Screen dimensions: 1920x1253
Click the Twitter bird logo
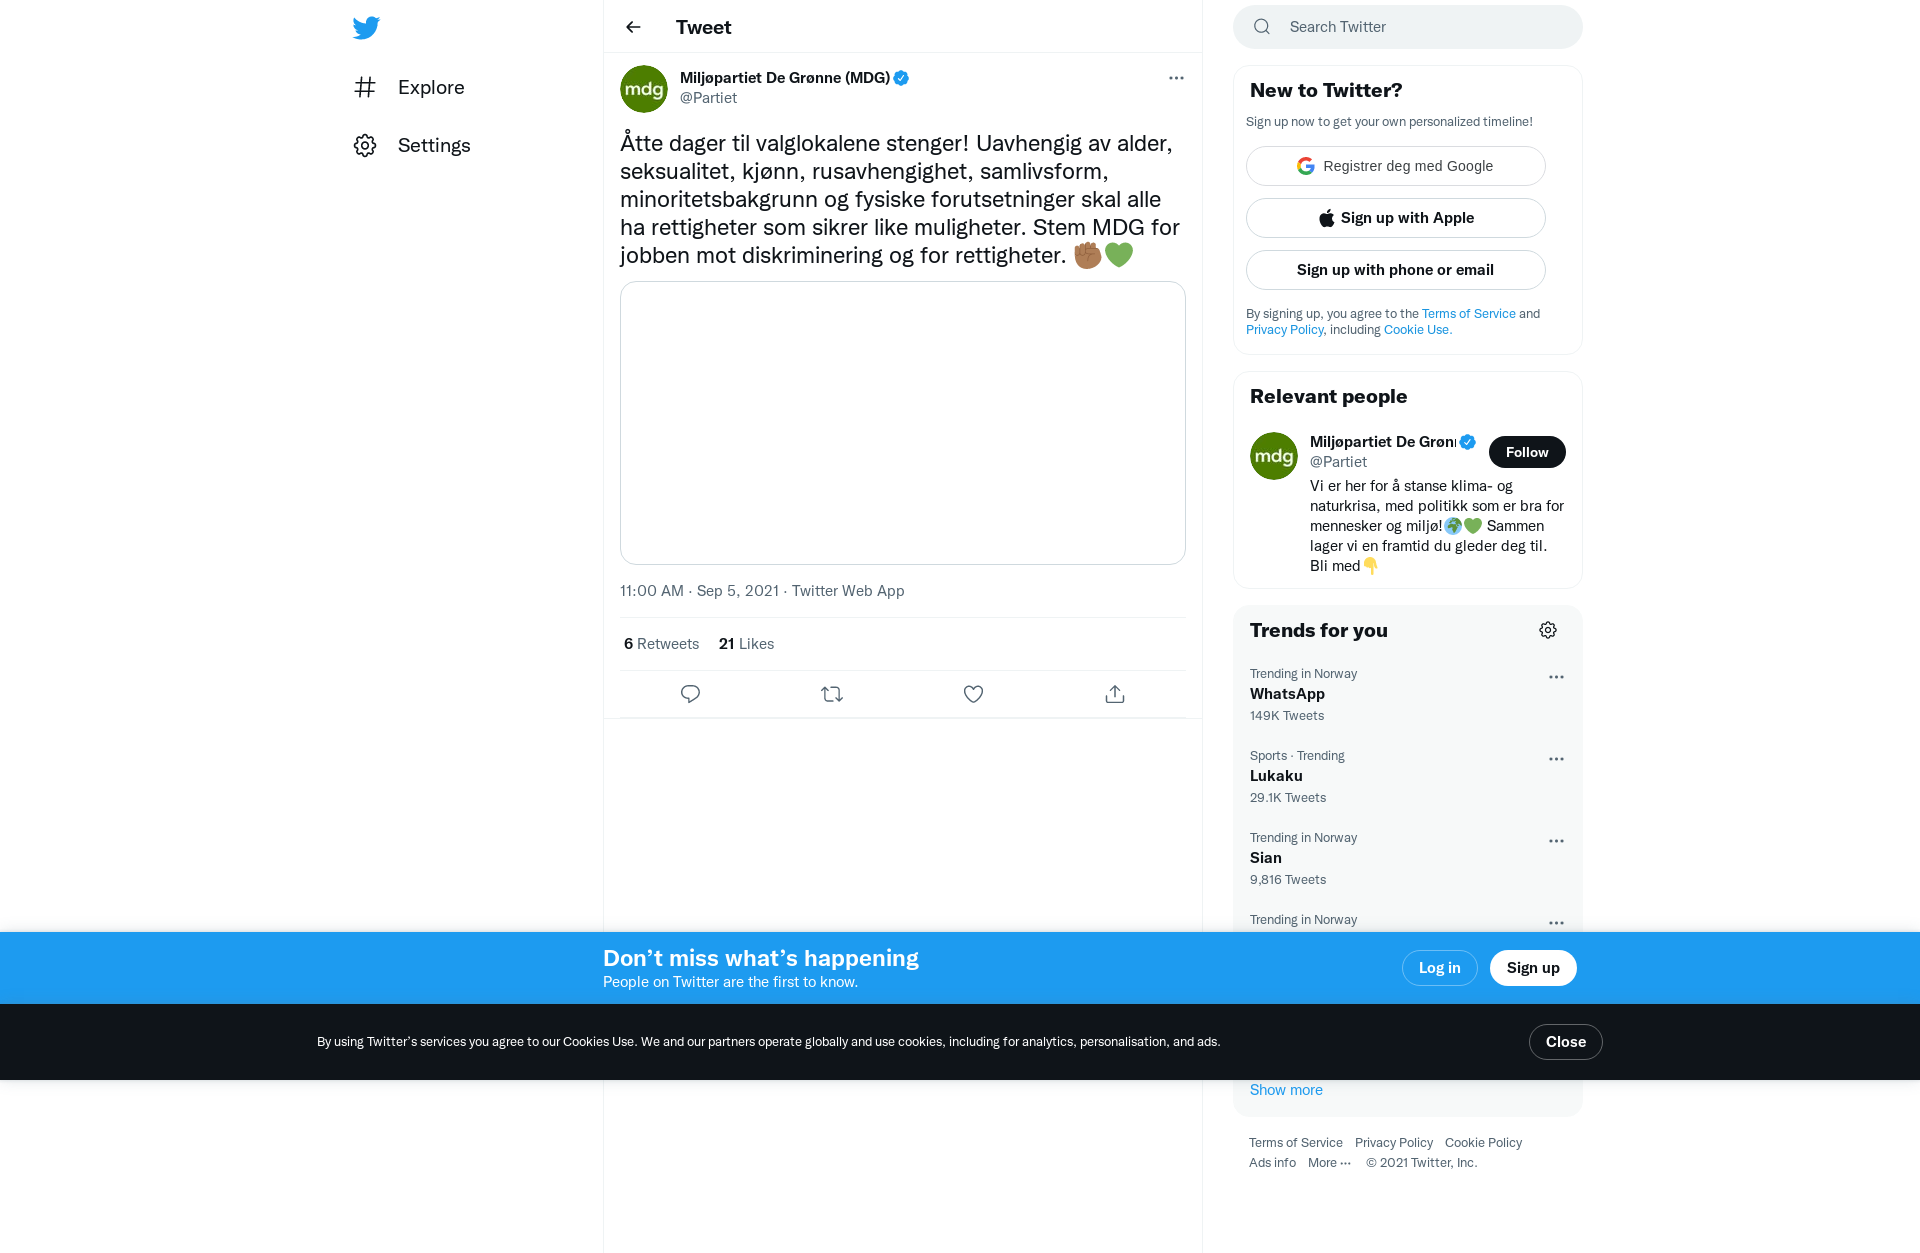click(x=366, y=28)
